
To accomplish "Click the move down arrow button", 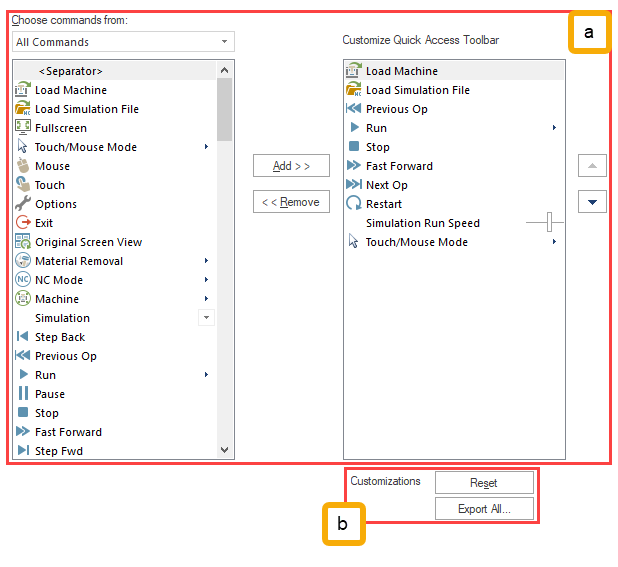I will tap(593, 202).
